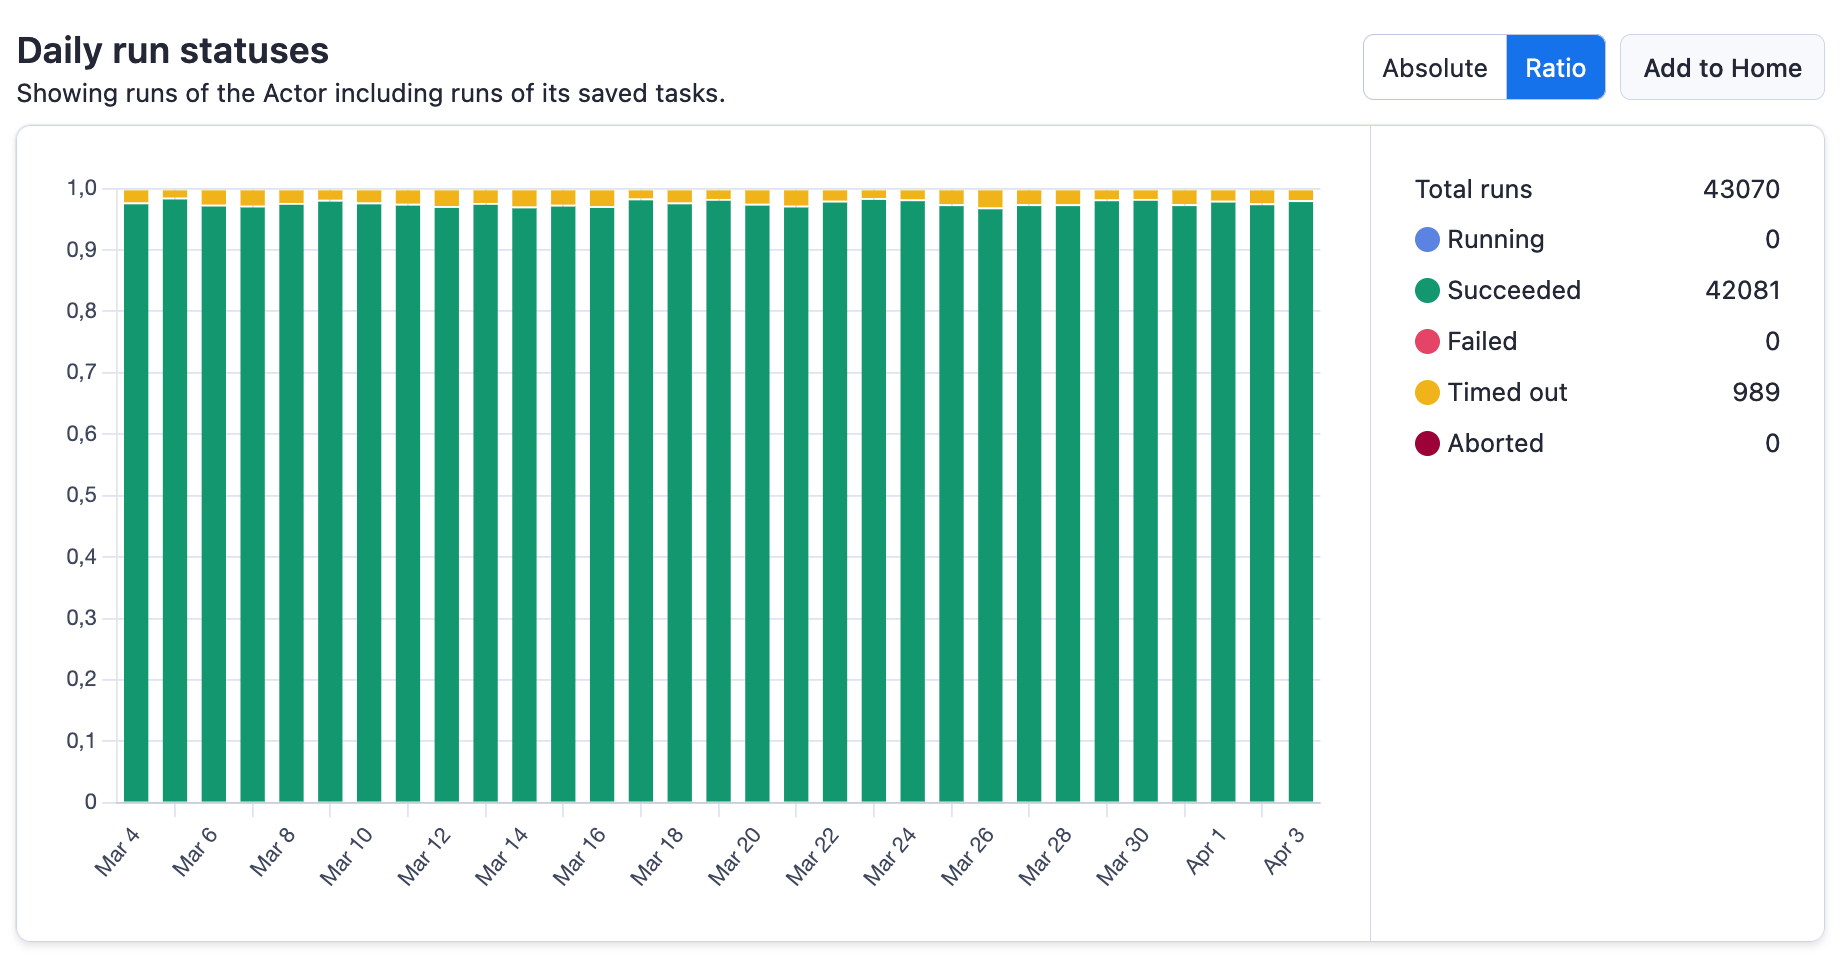Click the Failed legend label
Screen dimensions: 1842x962
1481,342
